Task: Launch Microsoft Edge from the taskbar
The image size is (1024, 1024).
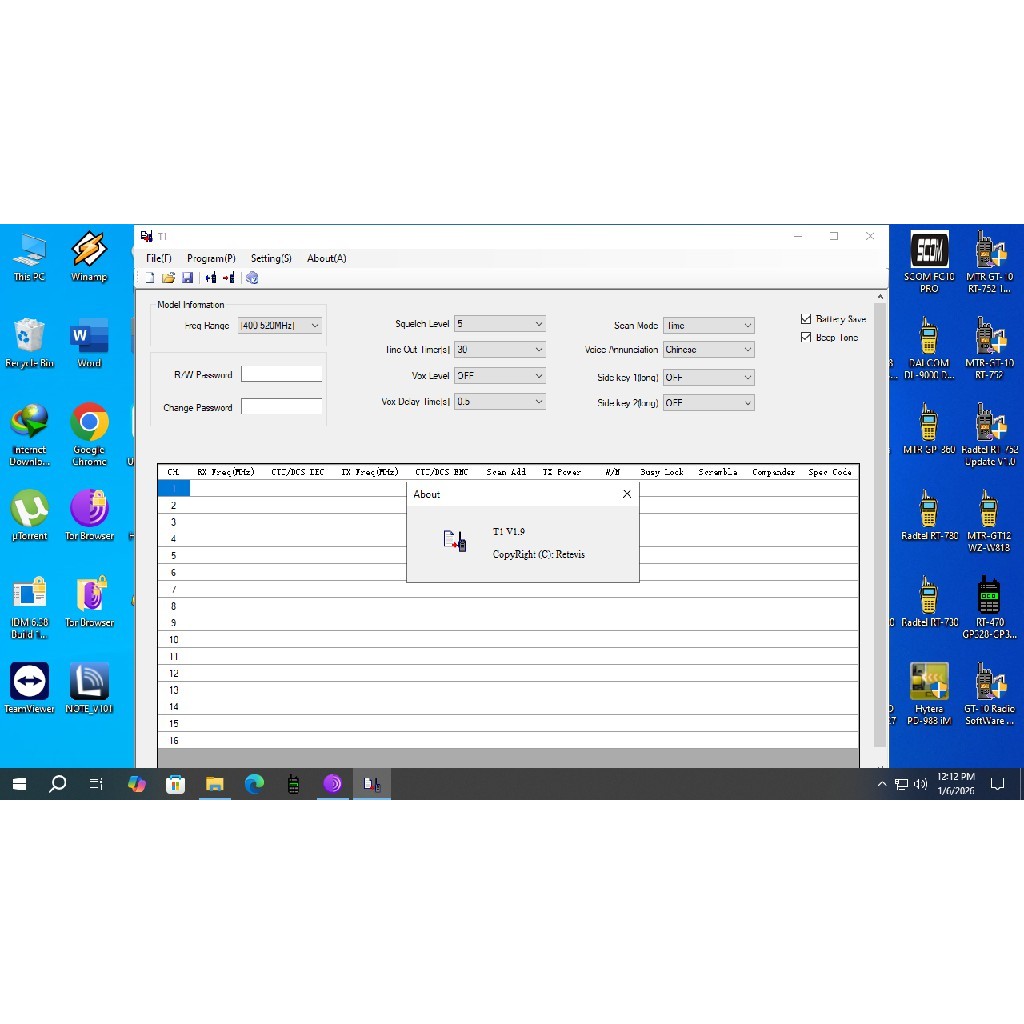Action: [254, 784]
